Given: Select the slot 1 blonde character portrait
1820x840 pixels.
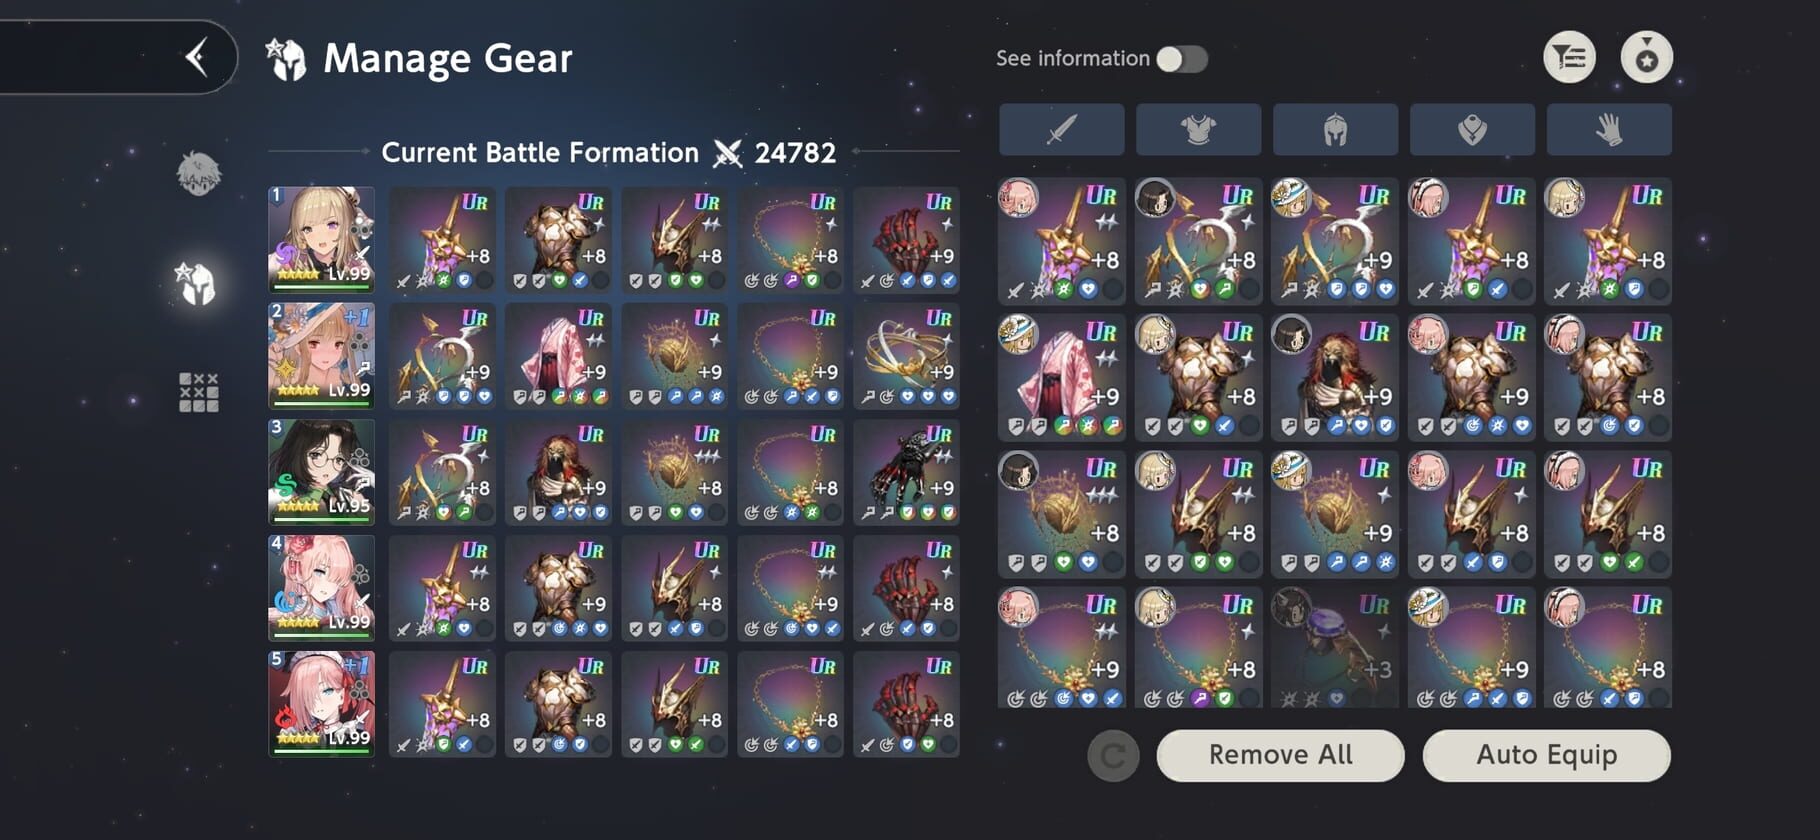Looking at the screenshot, I should (321, 239).
